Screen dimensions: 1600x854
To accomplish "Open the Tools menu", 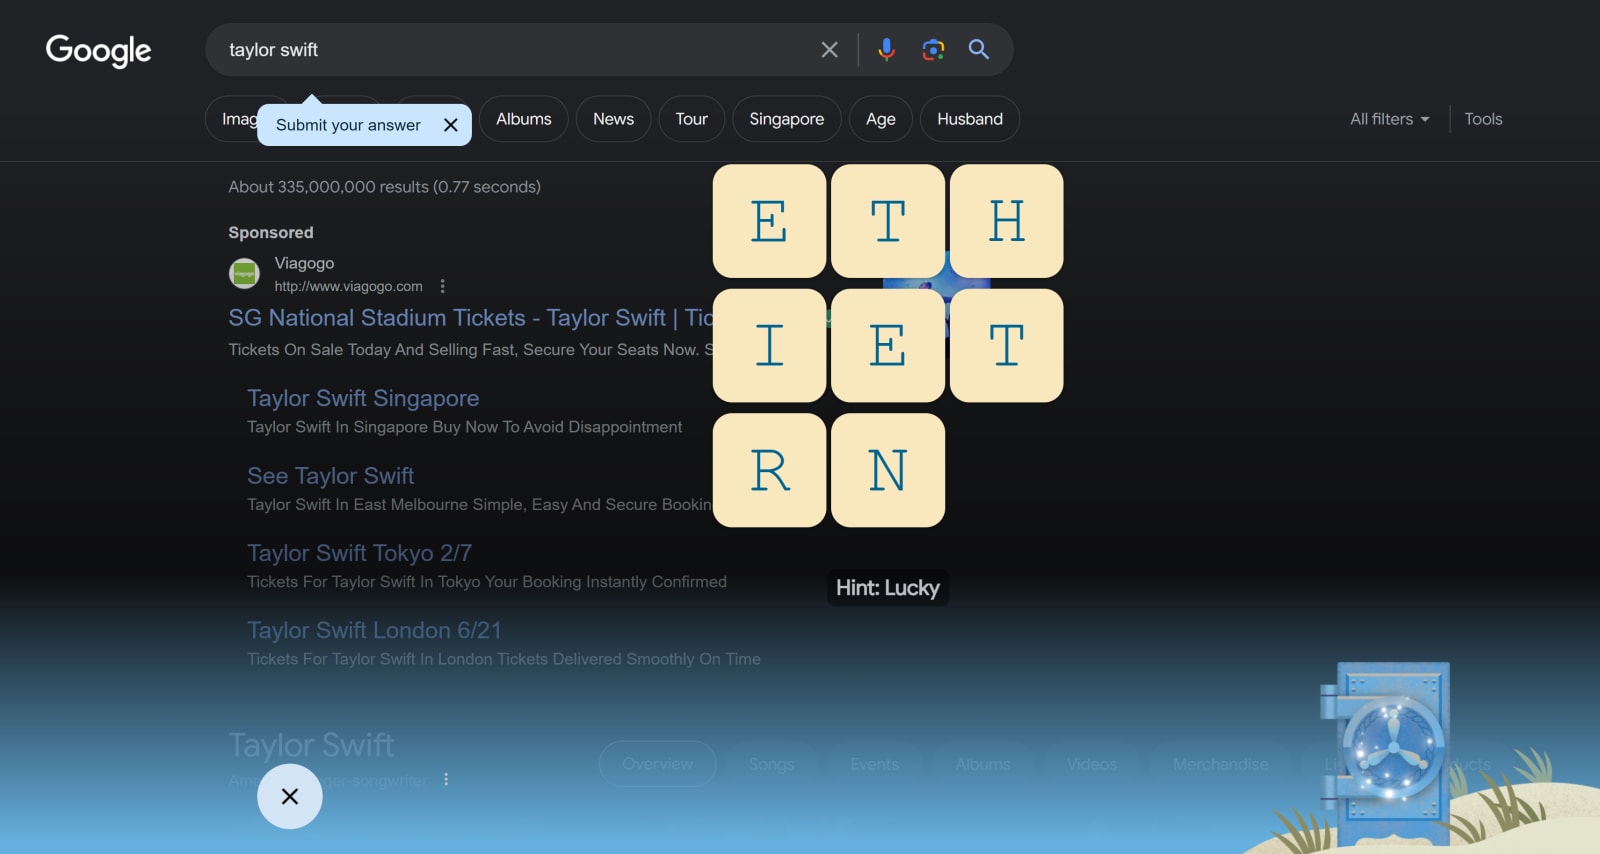I will 1483,119.
